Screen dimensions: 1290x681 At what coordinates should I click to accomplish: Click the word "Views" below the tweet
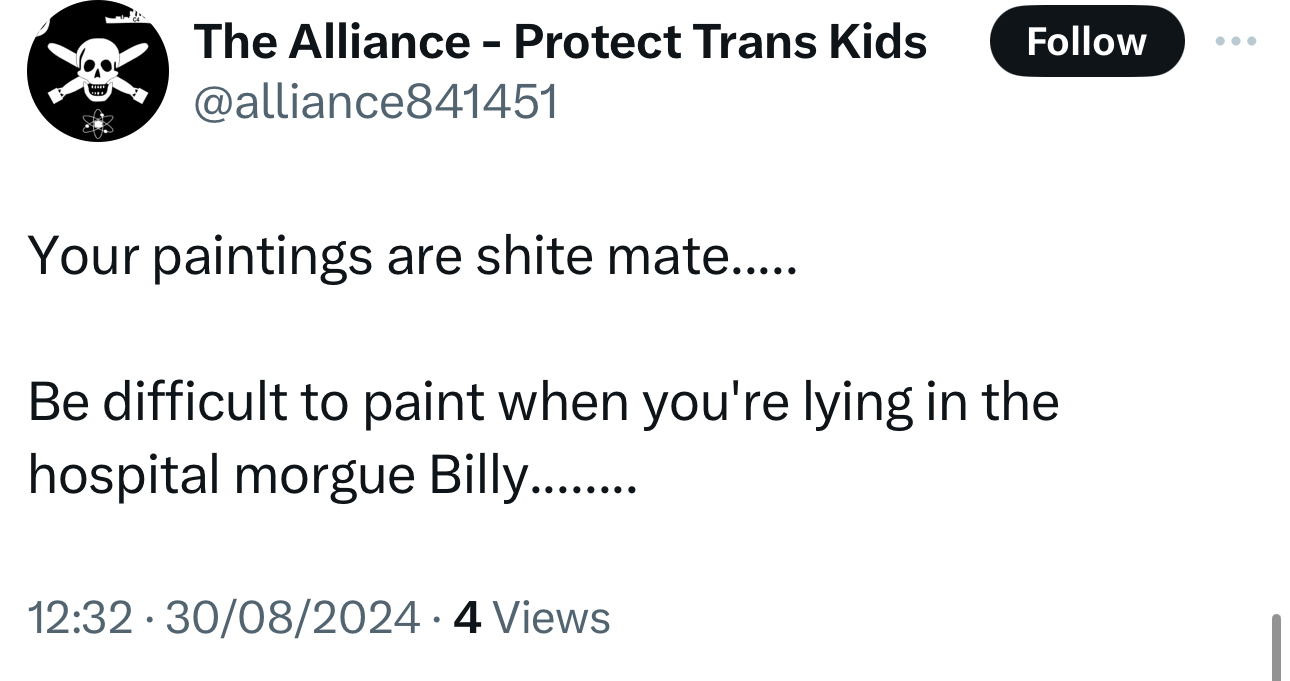click(x=551, y=617)
